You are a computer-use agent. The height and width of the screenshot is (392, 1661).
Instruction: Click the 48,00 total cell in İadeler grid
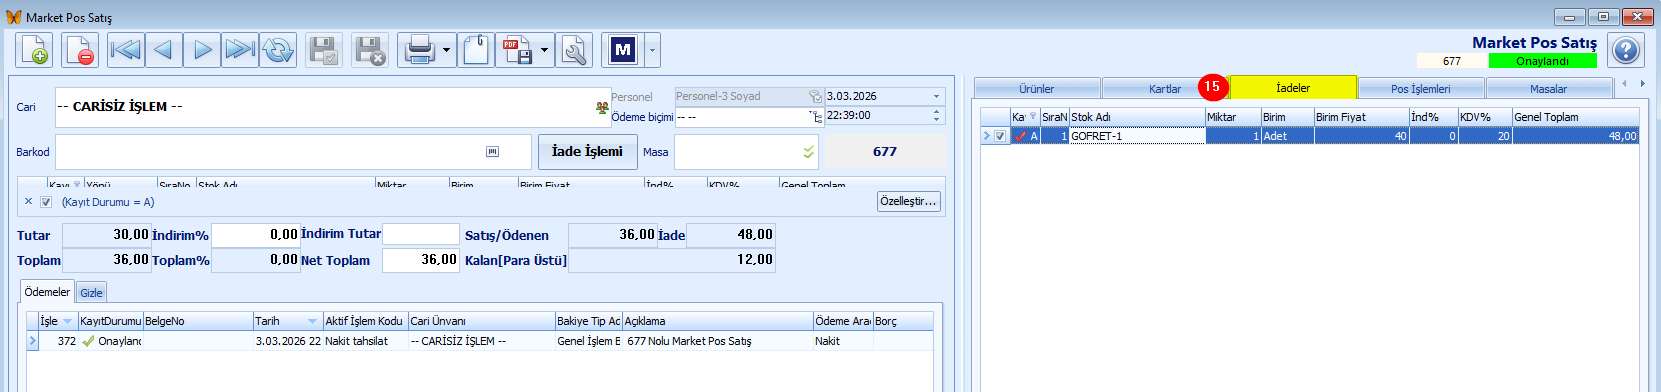pos(1575,136)
